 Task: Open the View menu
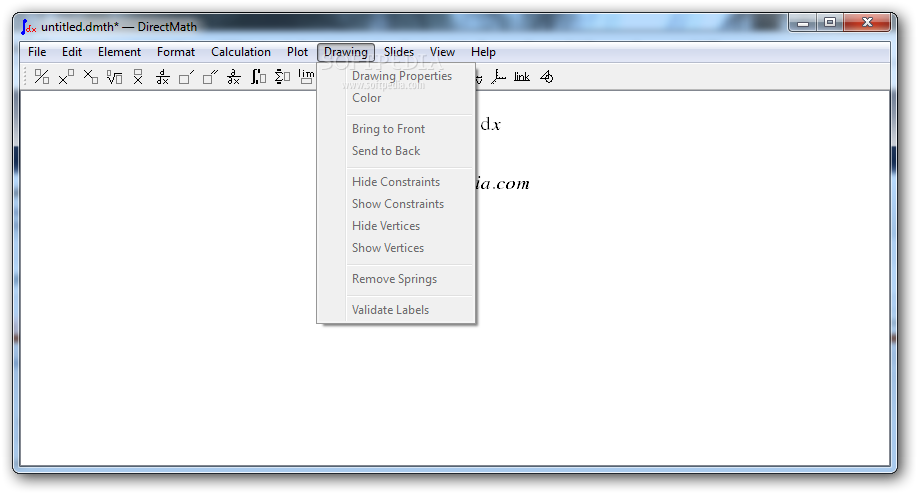coord(442,52)
